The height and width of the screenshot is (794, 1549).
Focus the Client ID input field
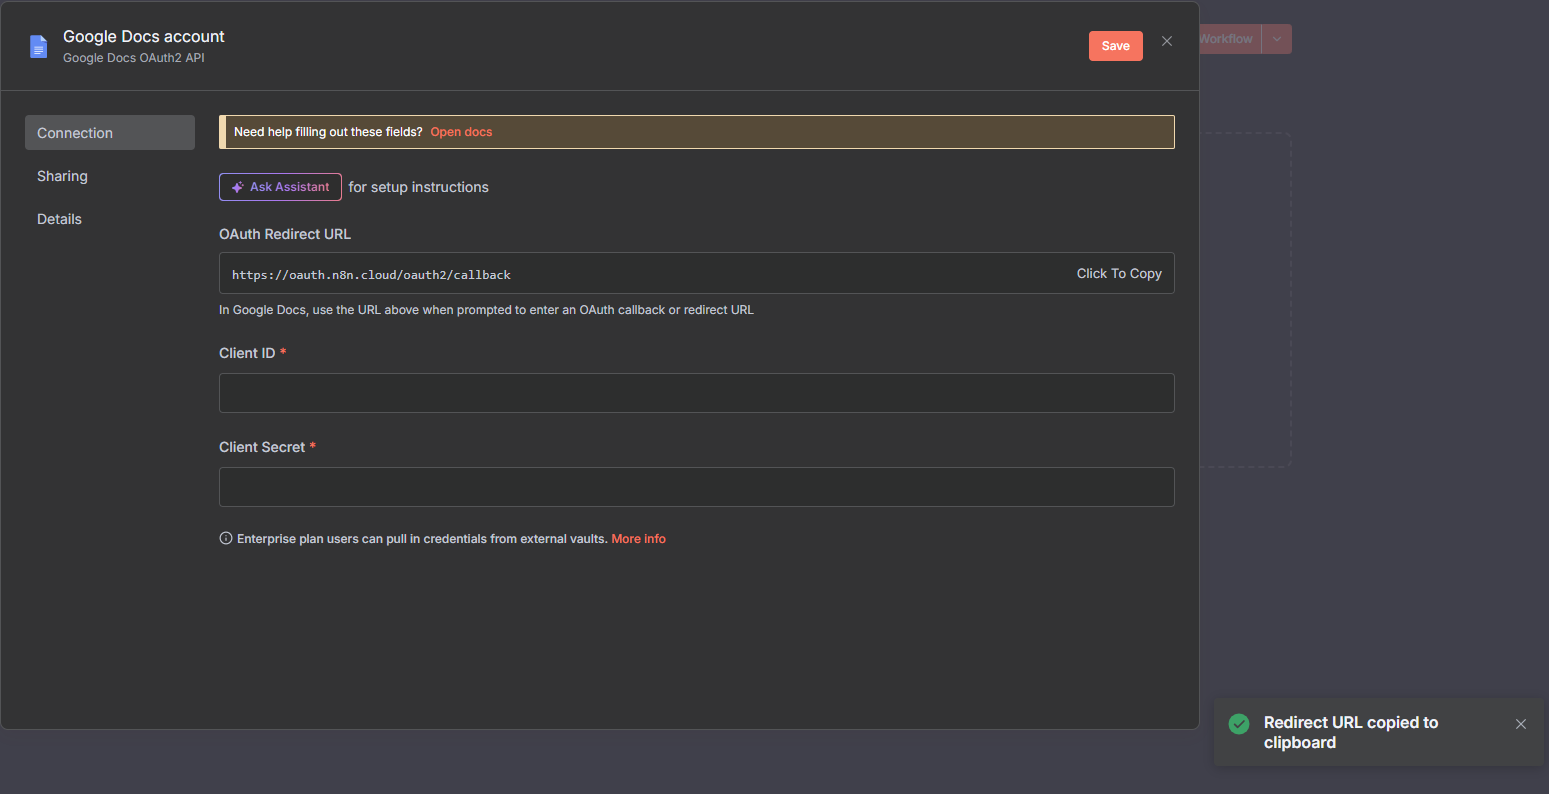click(x=696, y=393)
